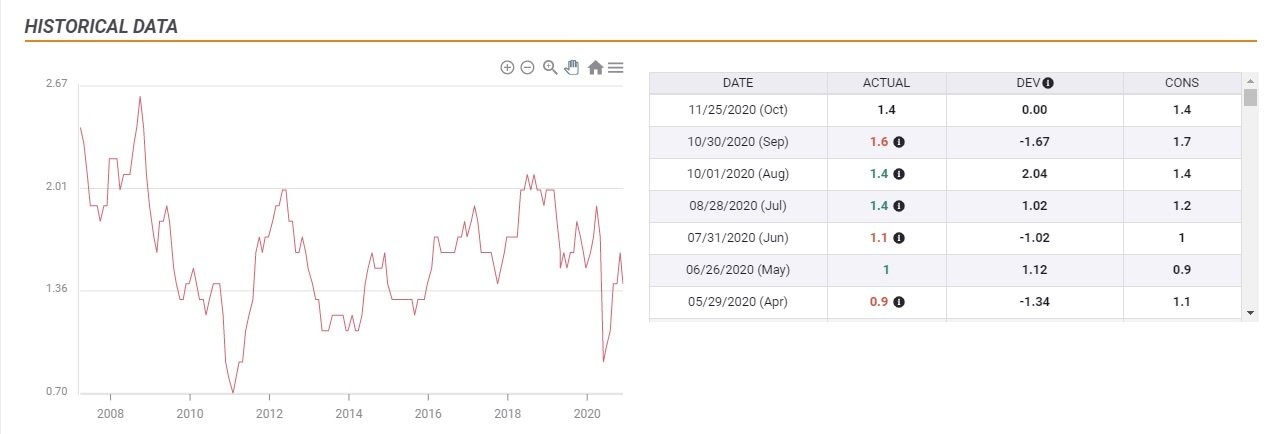The height and width of the screenshot is (434, 1279).
Task: Click info icon beside Jun actual 1.1
Action: (x=899, y=238)
